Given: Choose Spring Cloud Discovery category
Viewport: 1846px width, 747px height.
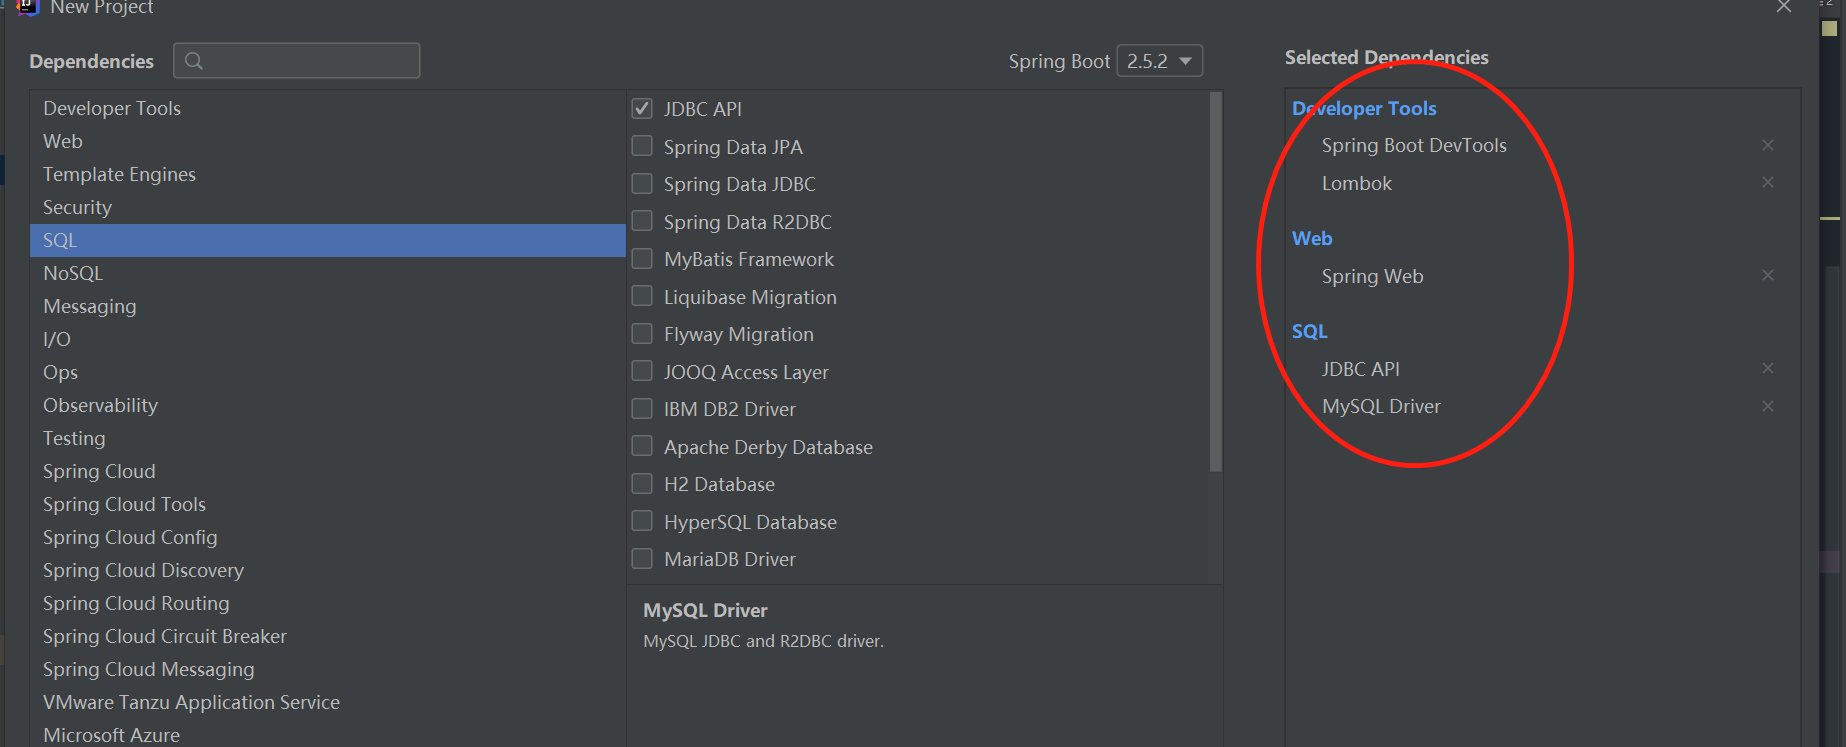Looking at the screenshot, I should [x=328, y=570].
